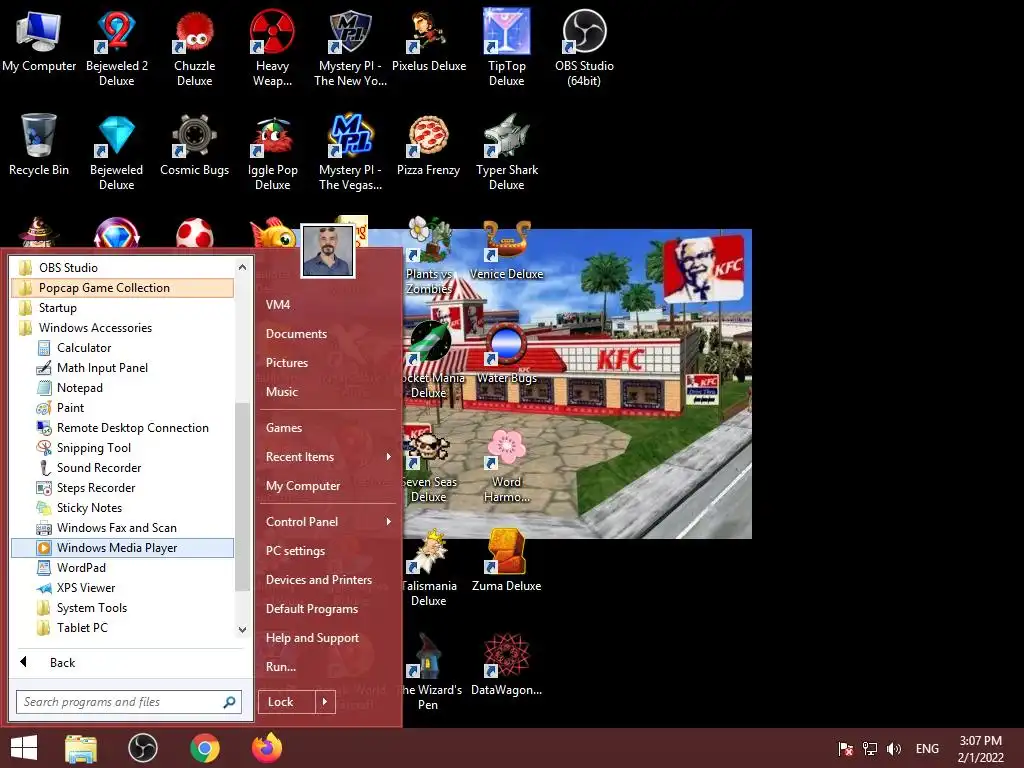Open the Zuma Deluxe shortcut
1024x768 pixels.
coord(506,560)
